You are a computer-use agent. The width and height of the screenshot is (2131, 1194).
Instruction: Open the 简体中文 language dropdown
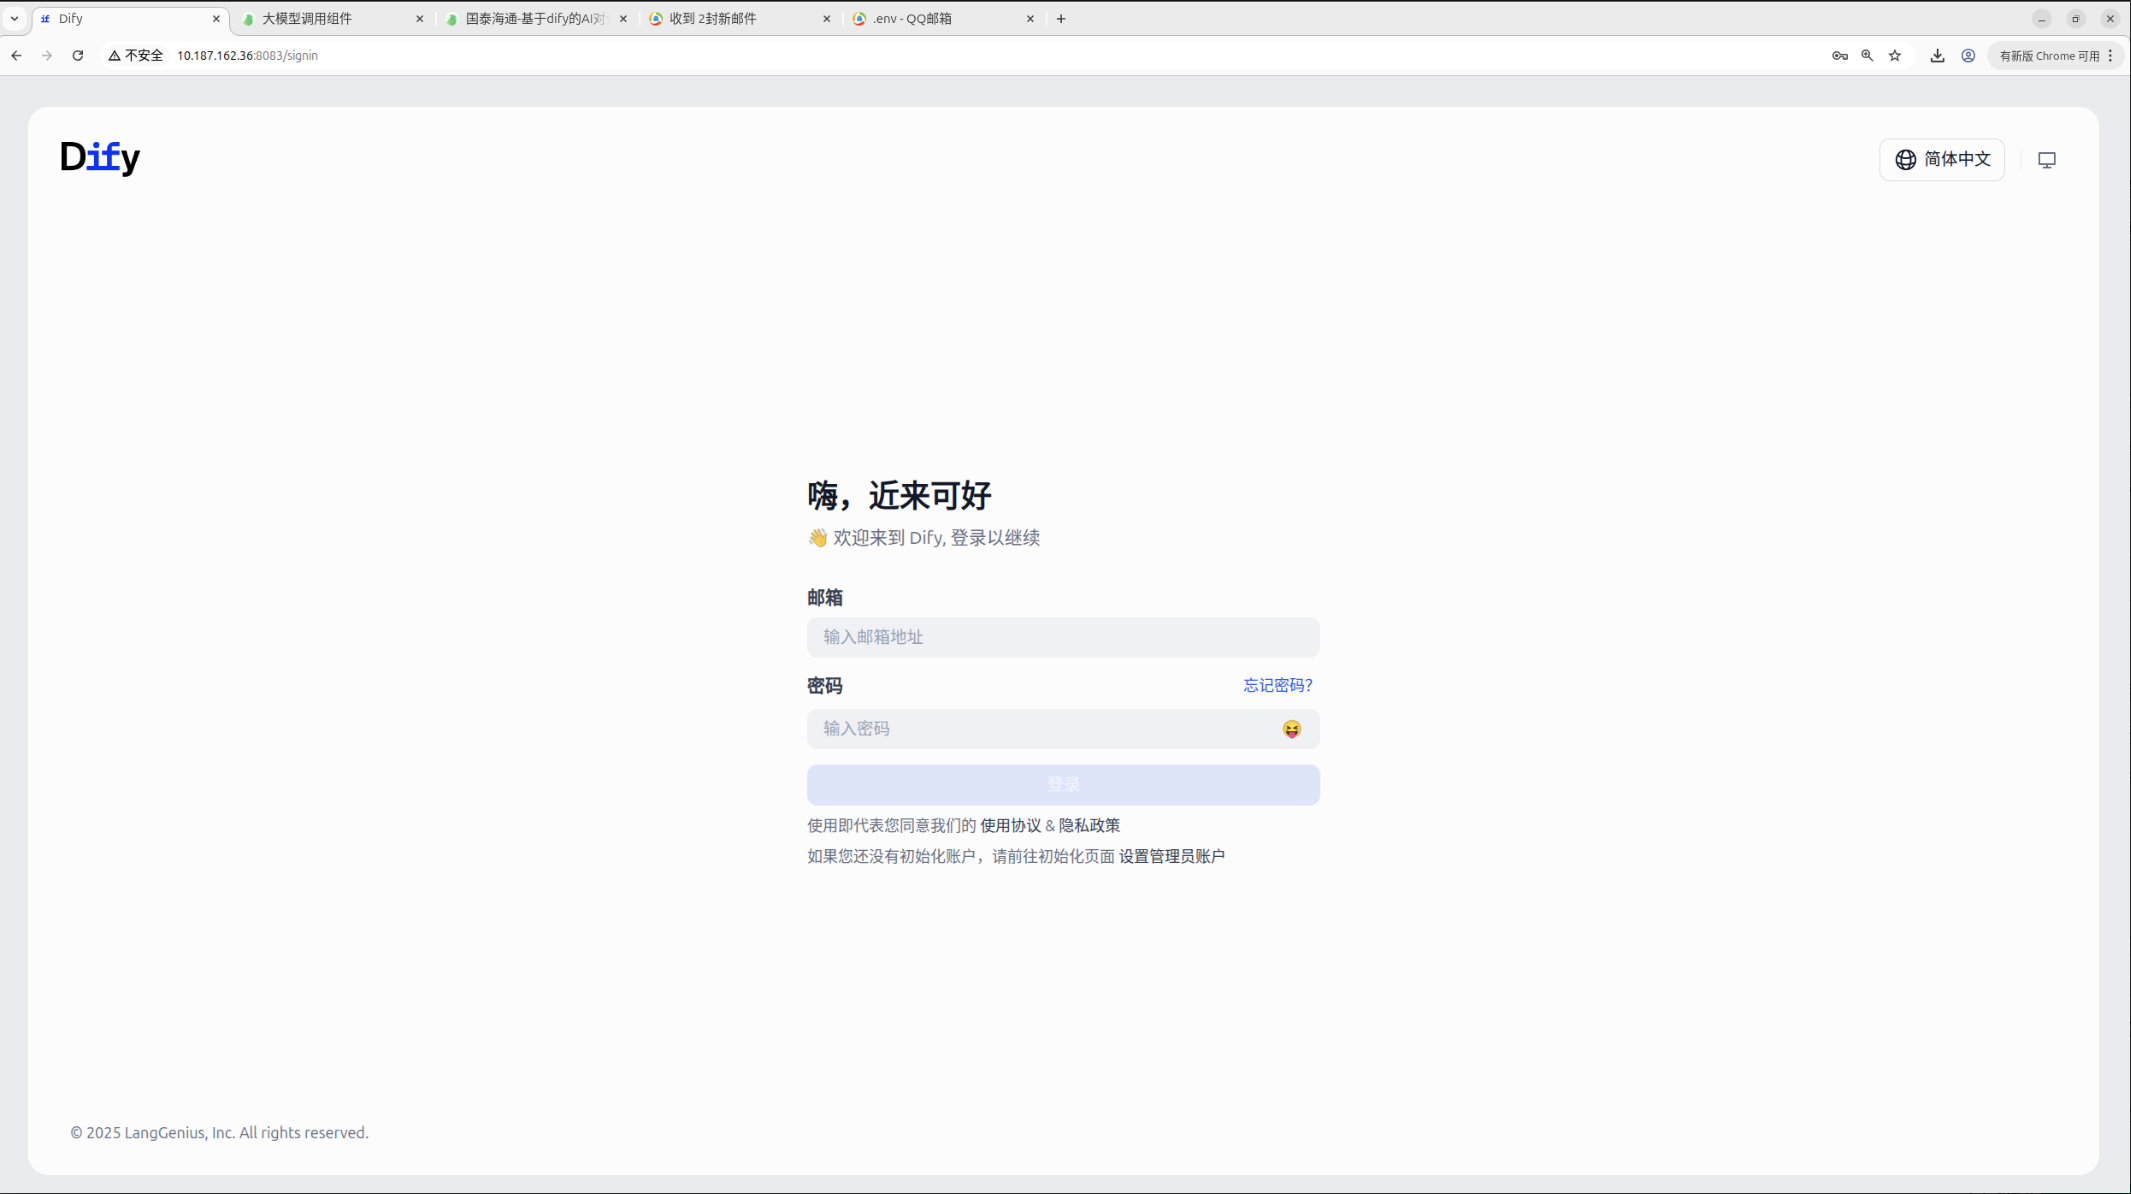point(1941,160)
